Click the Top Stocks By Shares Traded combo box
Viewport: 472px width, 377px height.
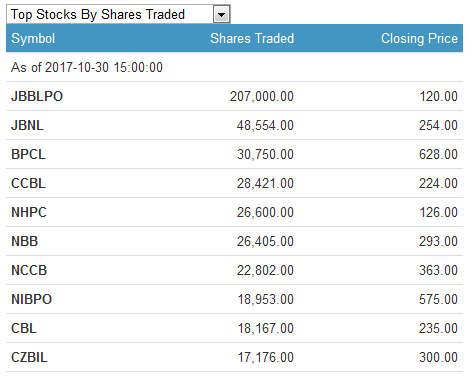[118, 14]
